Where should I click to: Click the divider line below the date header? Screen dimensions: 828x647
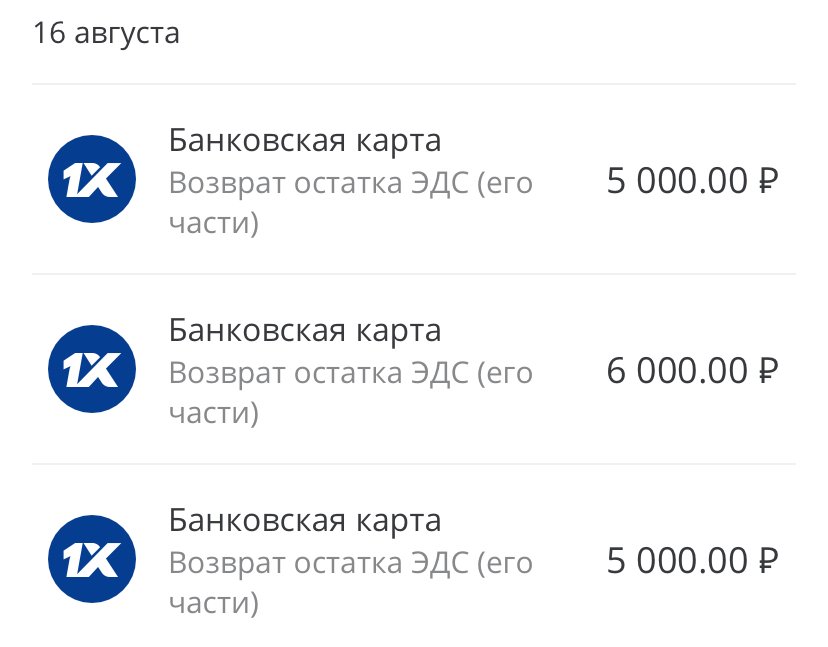coord(414,84)
